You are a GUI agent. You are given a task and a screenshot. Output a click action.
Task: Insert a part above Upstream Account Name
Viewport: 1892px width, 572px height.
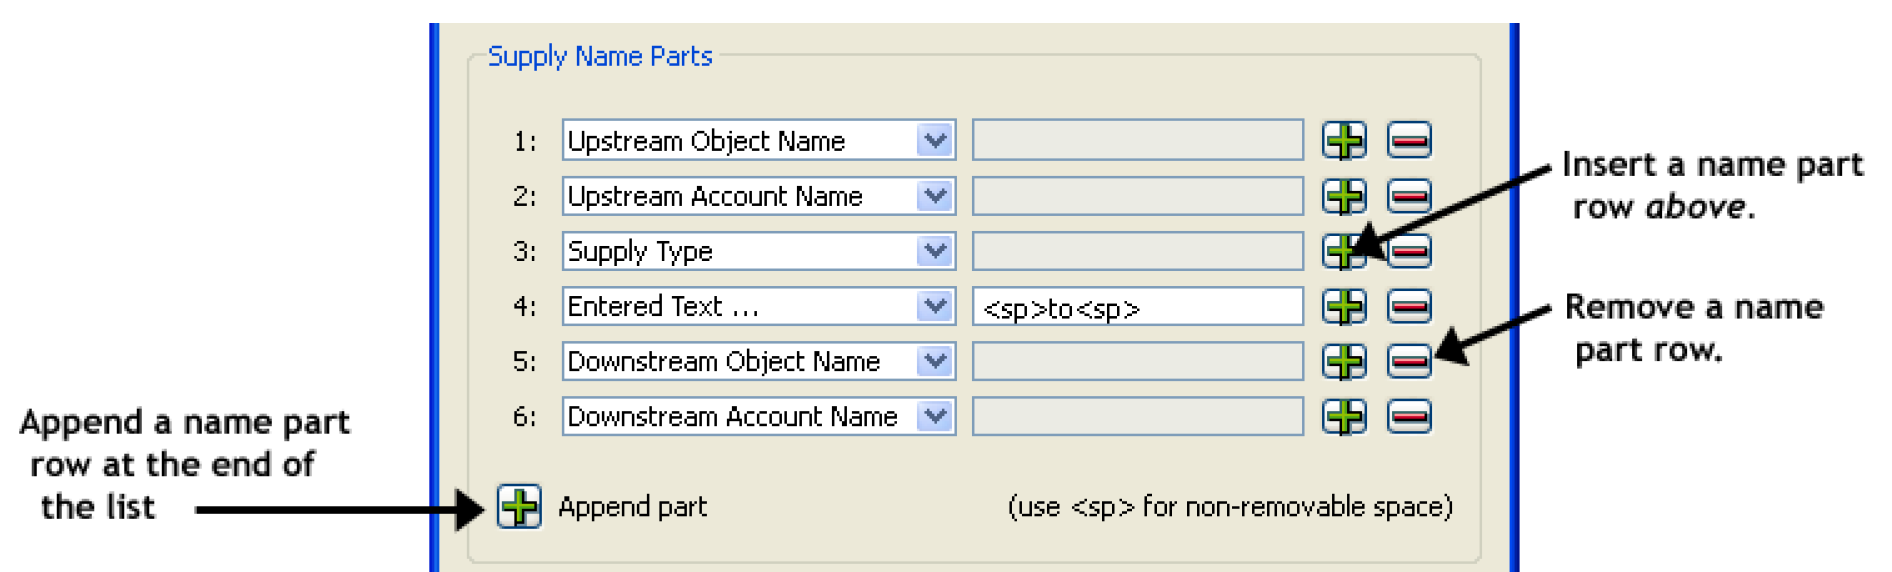click(x=1343, y=196)
